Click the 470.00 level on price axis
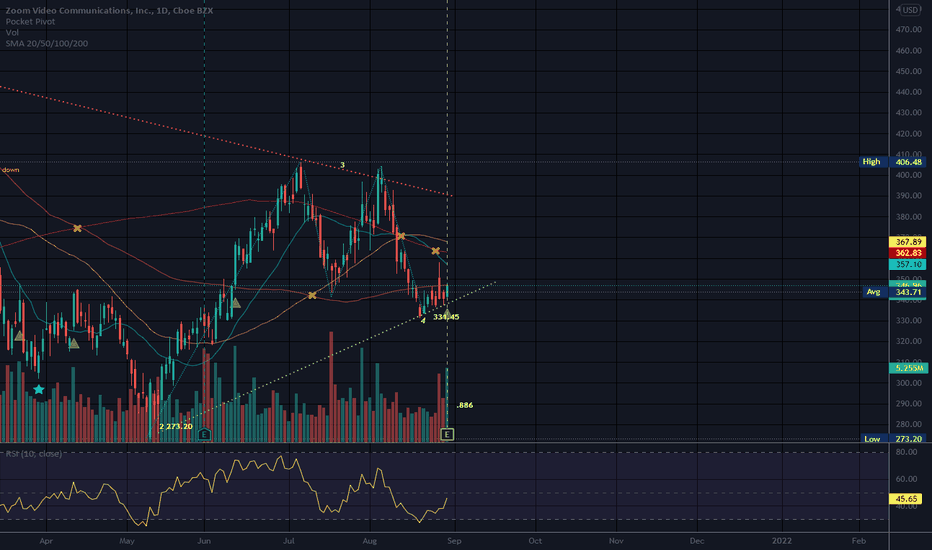The height and width of the screenshot is (550, 932). [909, 30]
